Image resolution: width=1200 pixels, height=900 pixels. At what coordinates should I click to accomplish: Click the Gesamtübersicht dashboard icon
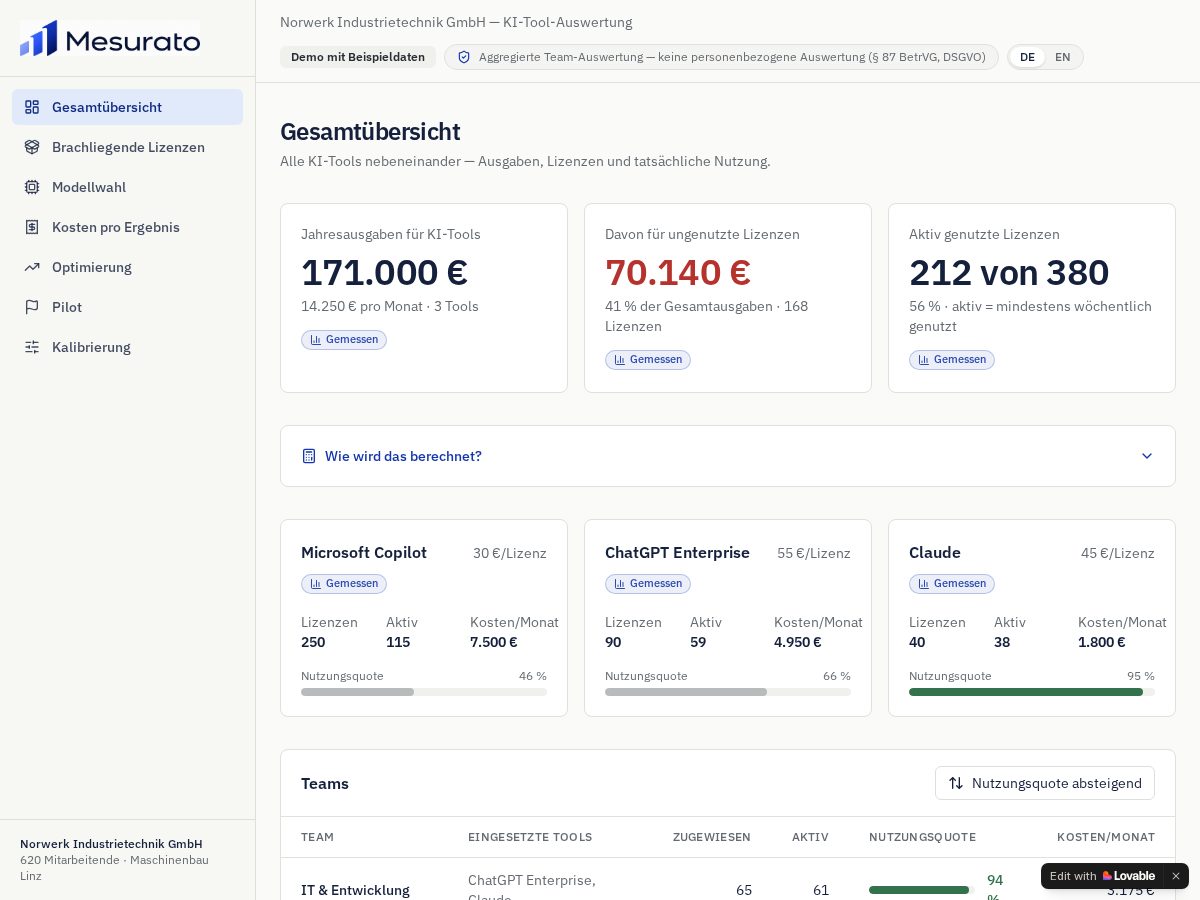[x=32, y=107]
